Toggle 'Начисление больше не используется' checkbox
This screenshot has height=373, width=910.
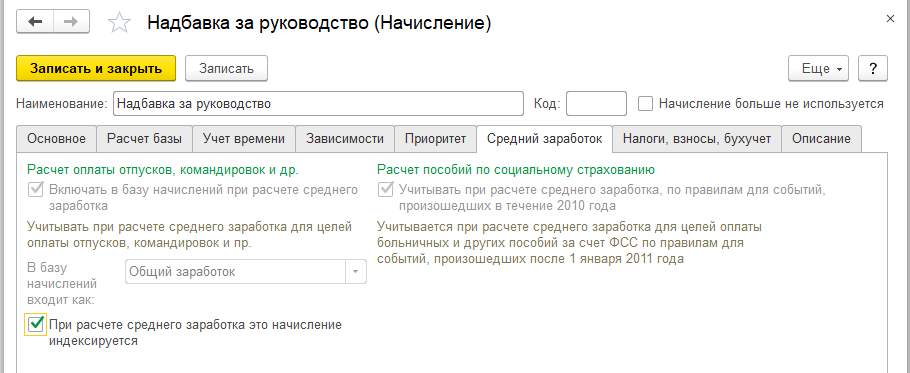click(645, 104)
